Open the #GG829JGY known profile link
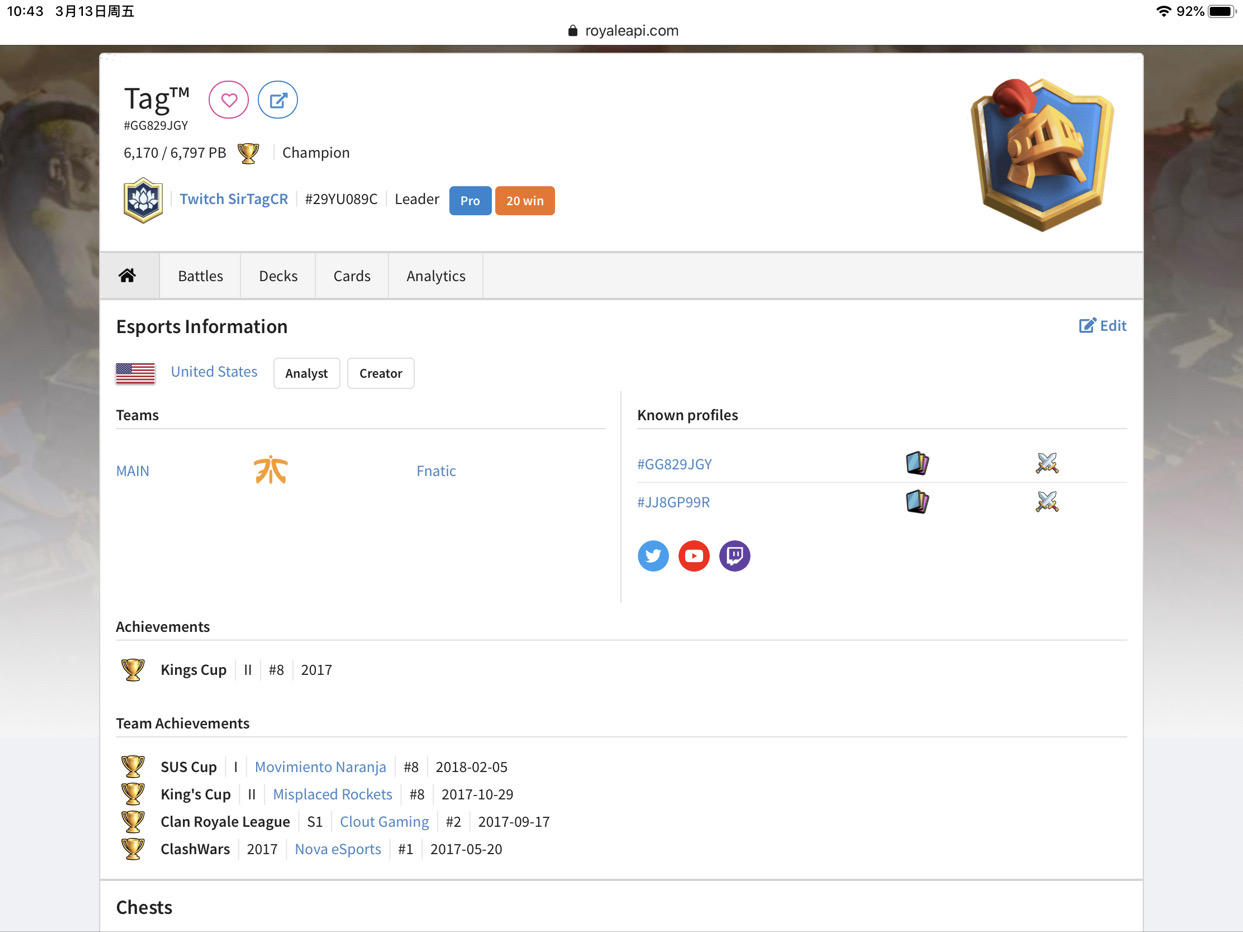1243x932 pixels. pos(675,464)
